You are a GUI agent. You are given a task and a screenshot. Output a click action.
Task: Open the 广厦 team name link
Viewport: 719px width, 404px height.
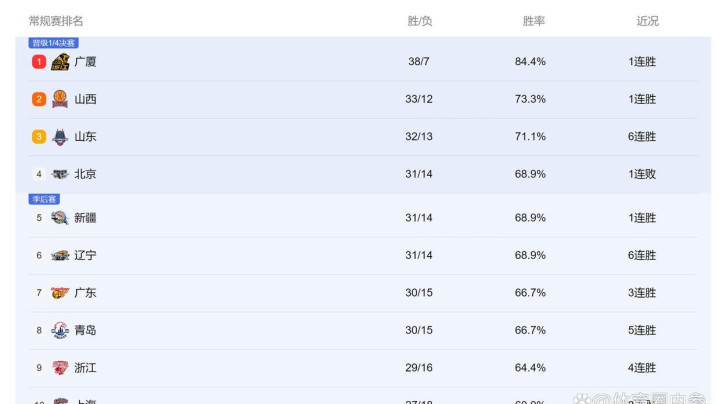pos(85,62)
